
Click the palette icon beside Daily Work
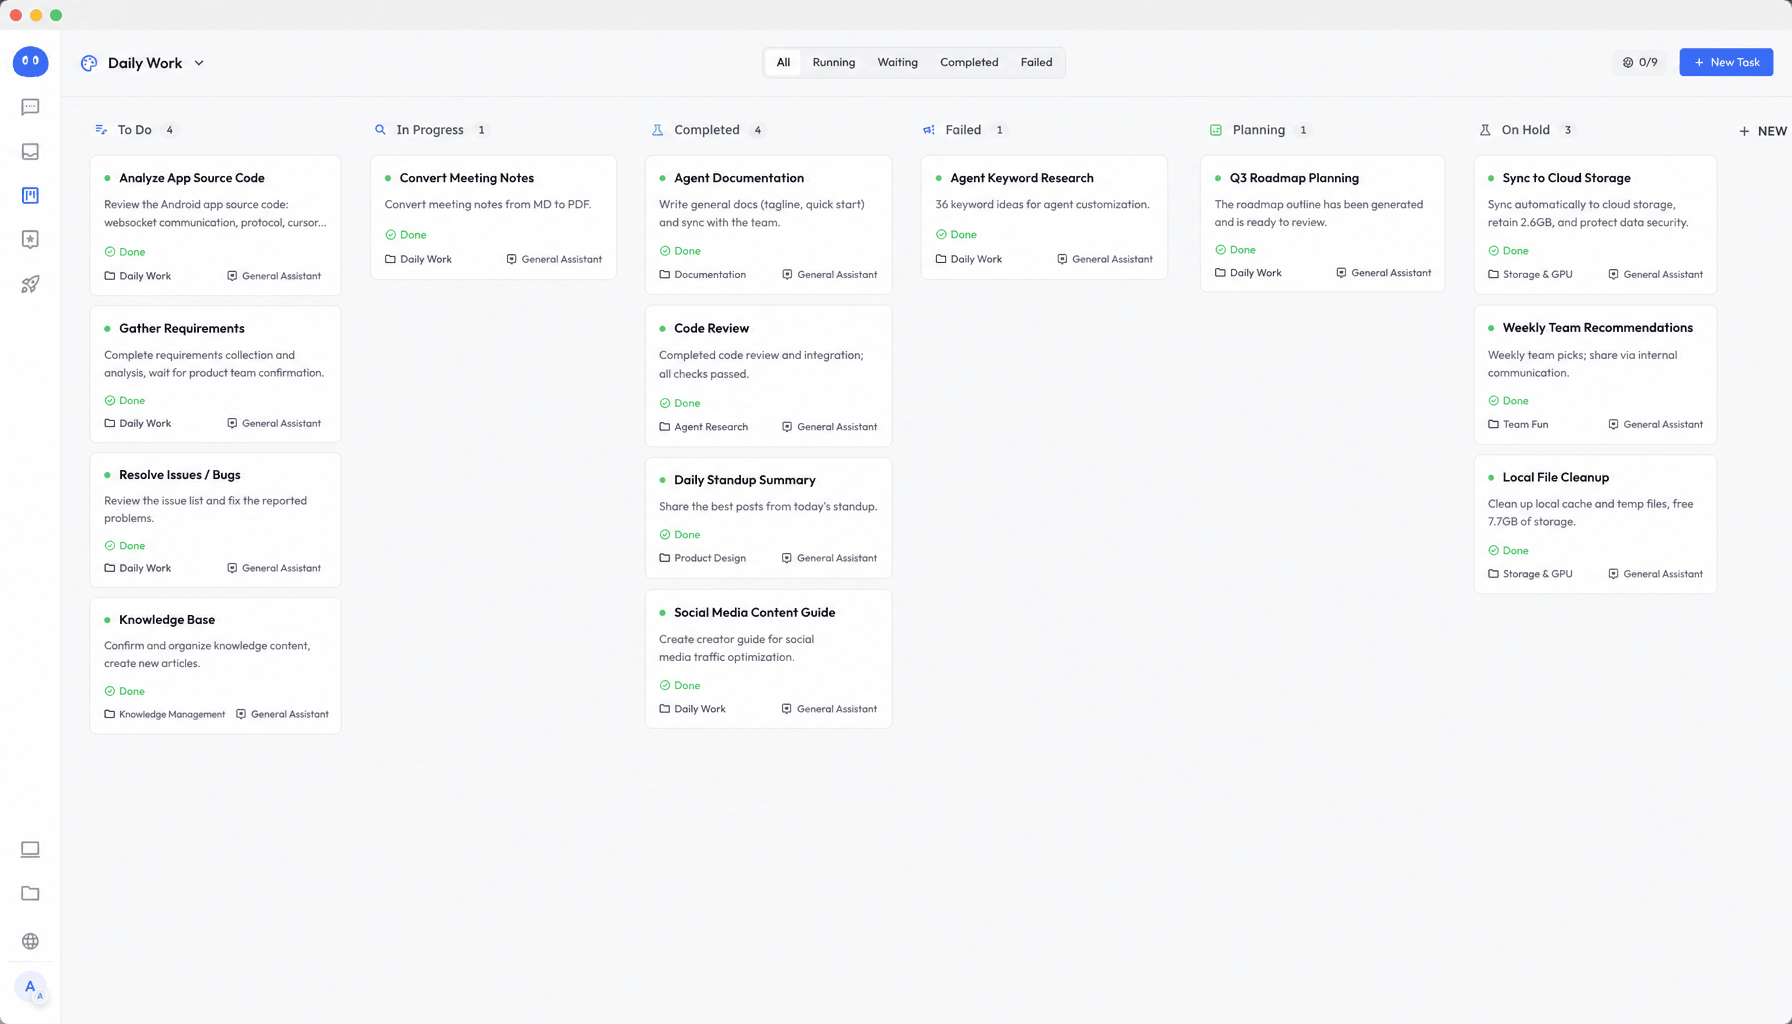(89, 63)
